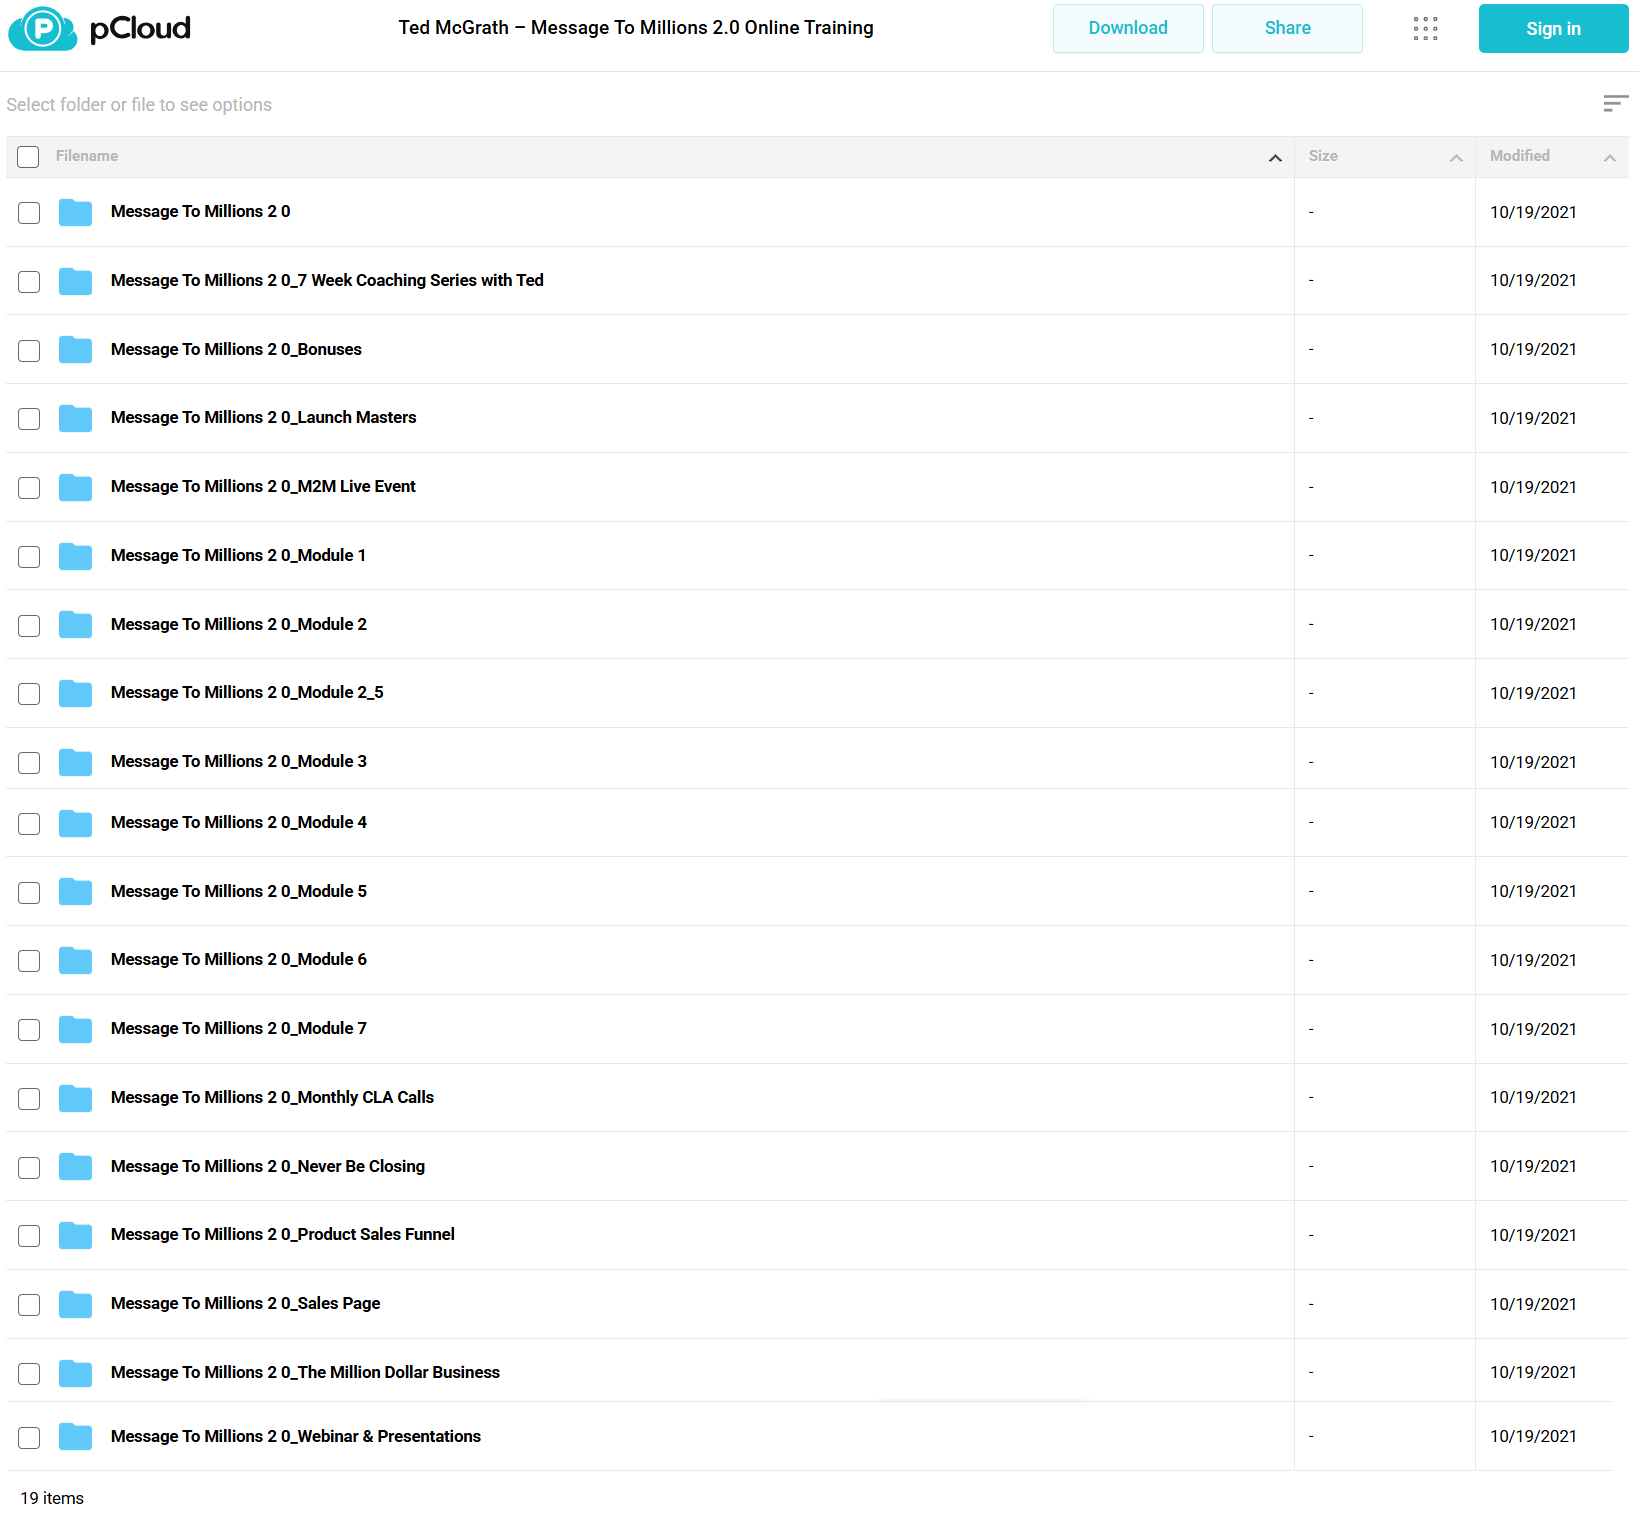The image size is (1649, 1515).
Task: Click folder icon of Module 2 row
Action: (x=75, y=625)
